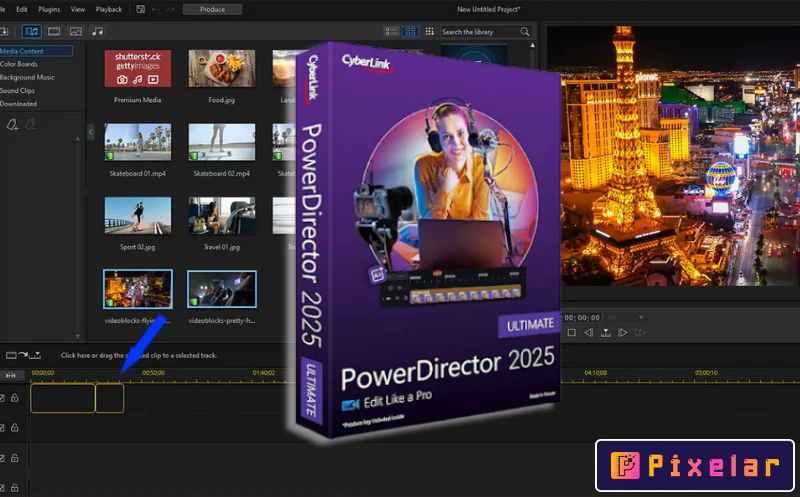Switch library to large thumbnail view

coord(410,32)
